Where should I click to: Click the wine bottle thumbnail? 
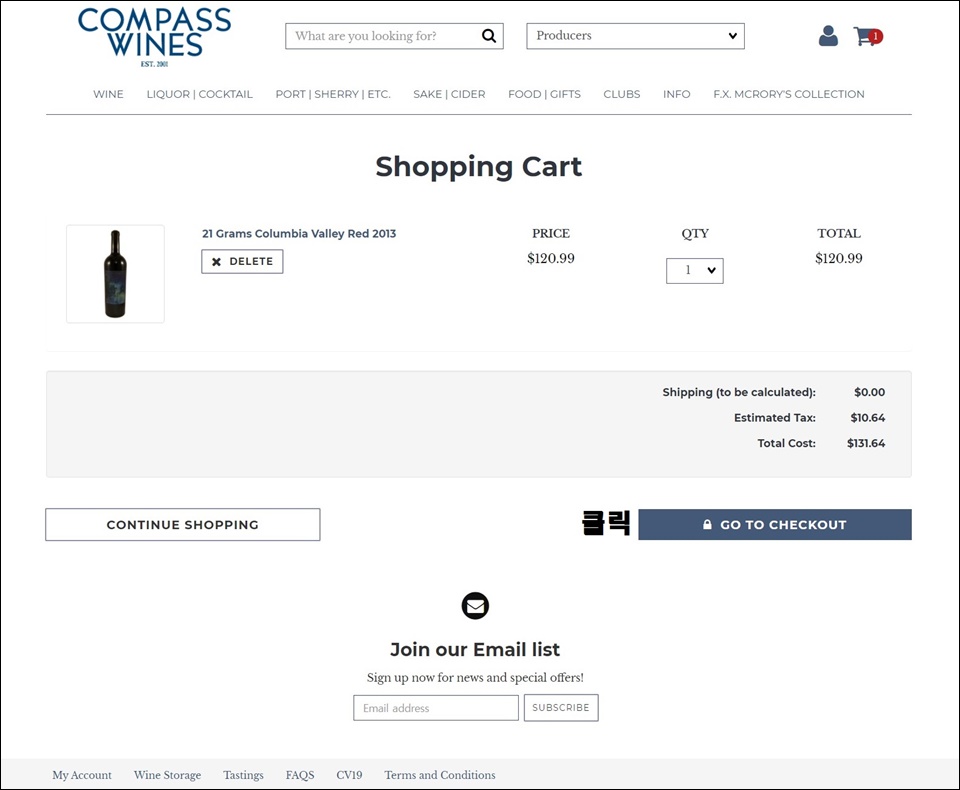tap(115, 274)
